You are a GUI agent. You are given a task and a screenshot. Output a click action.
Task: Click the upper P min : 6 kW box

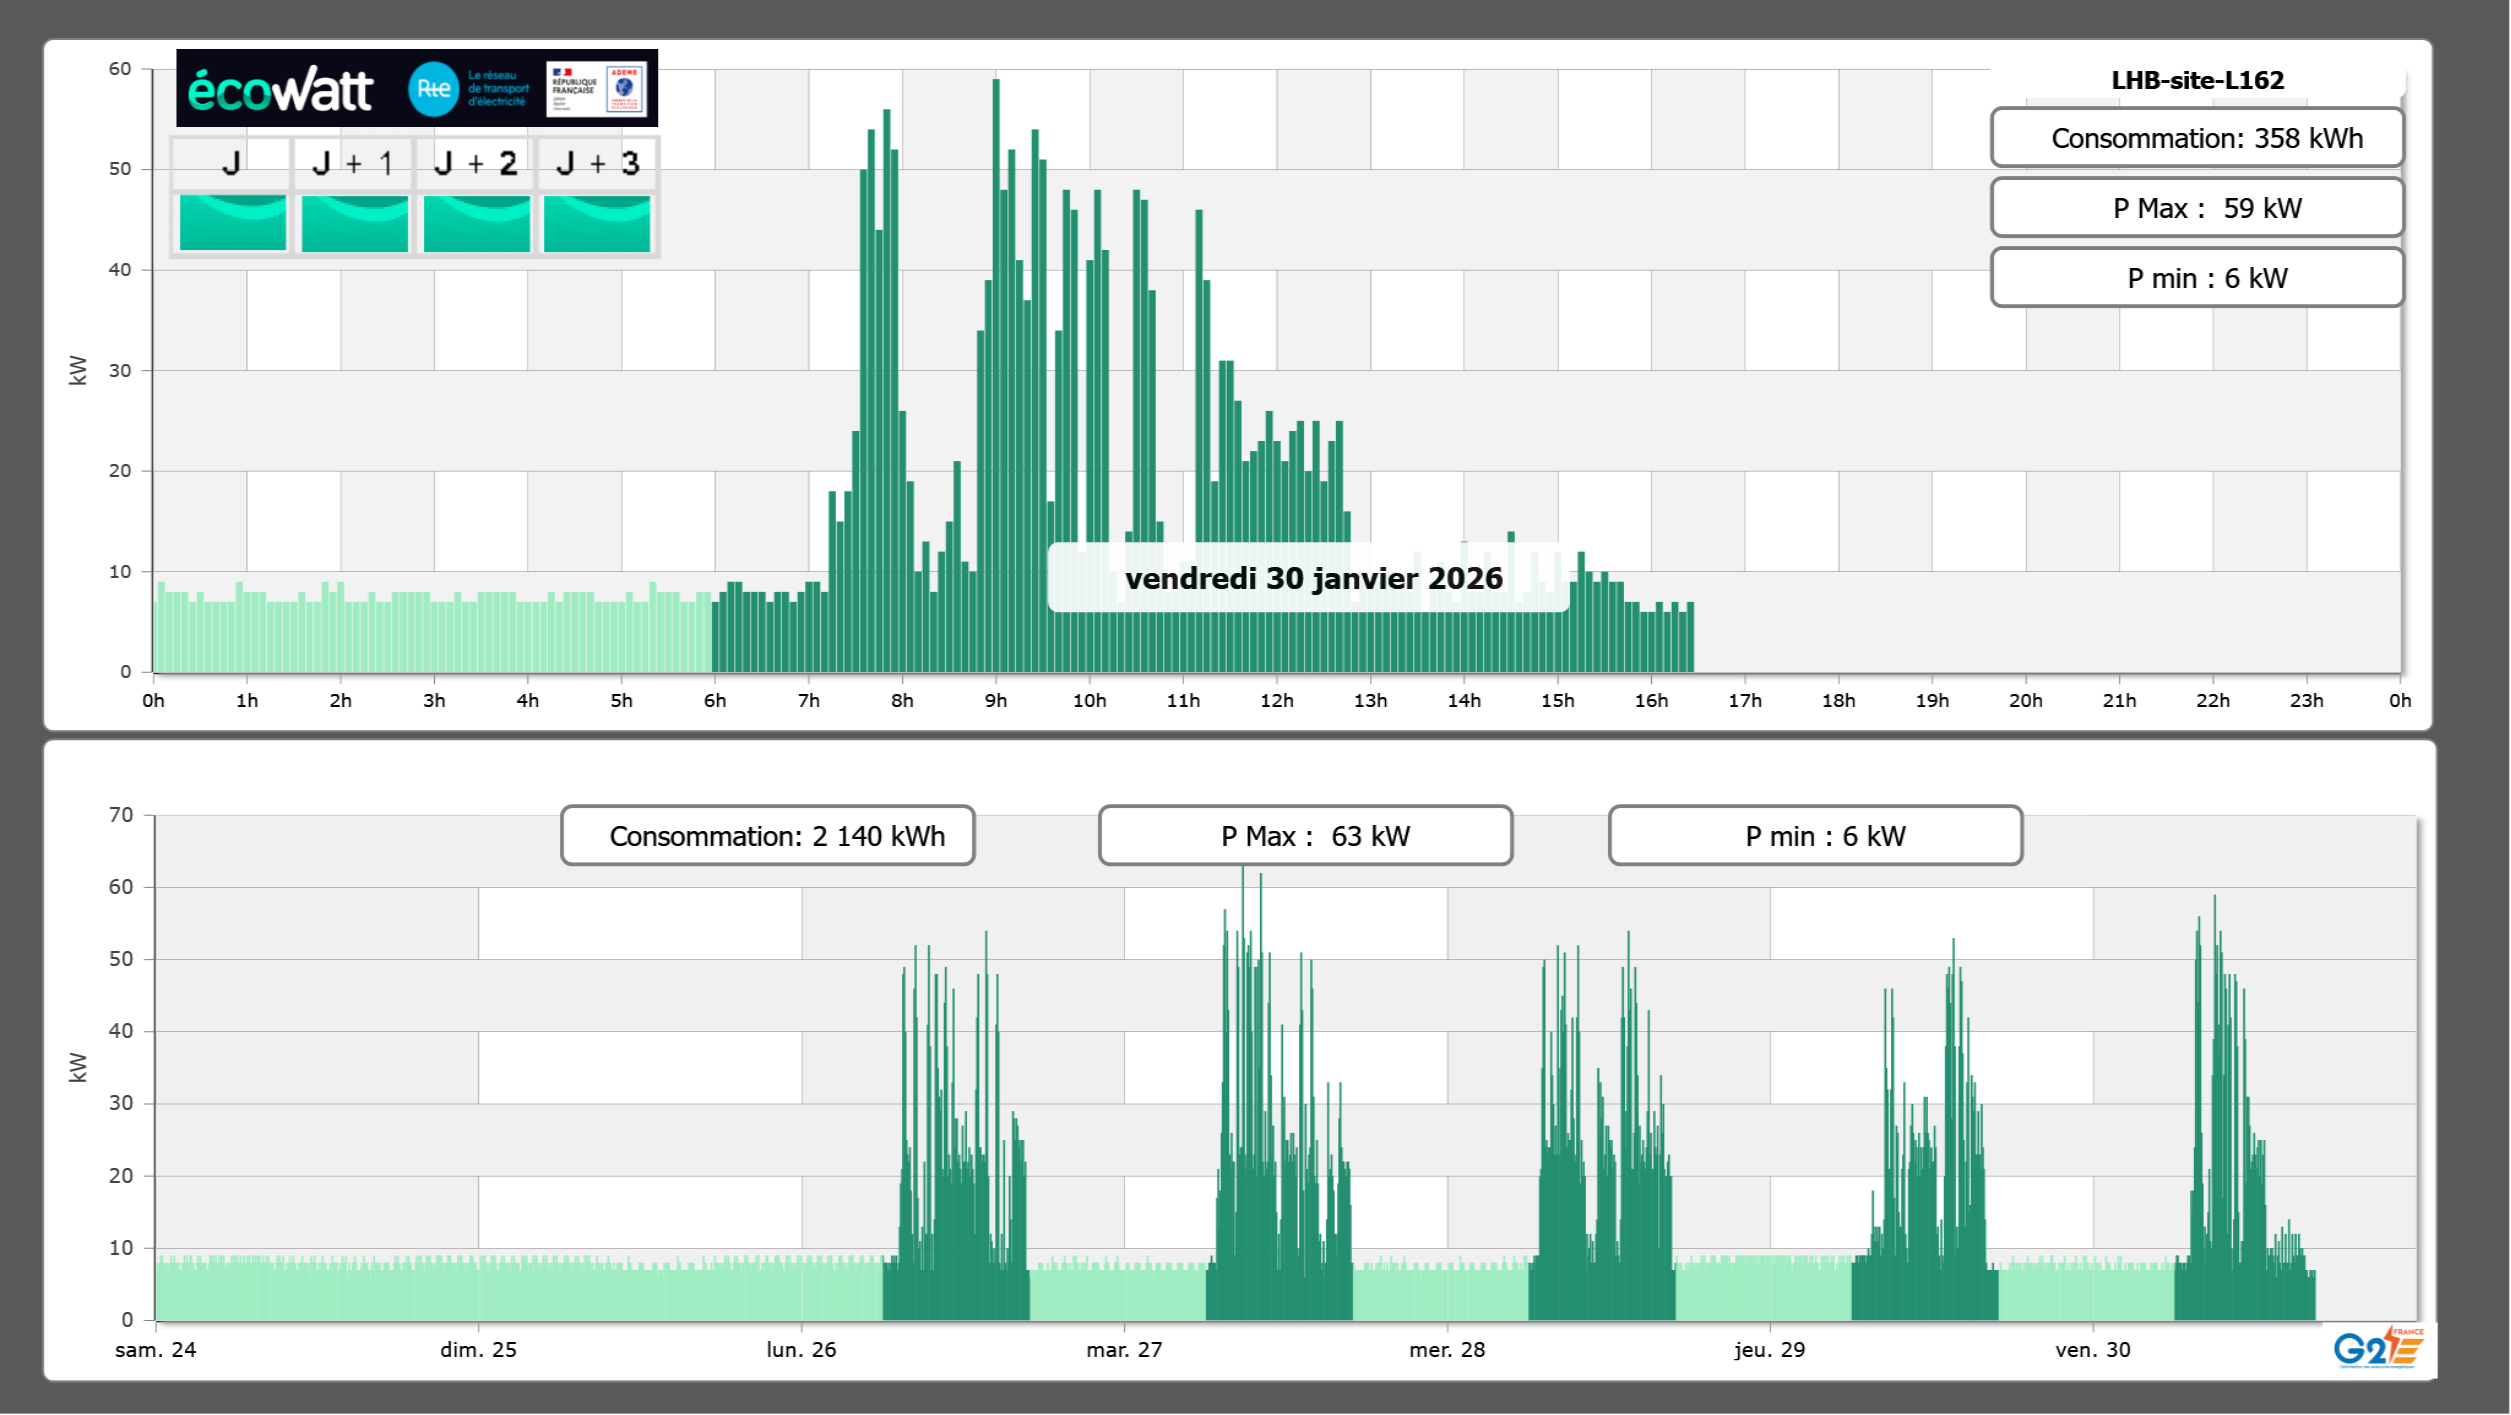click(2196, 278)
